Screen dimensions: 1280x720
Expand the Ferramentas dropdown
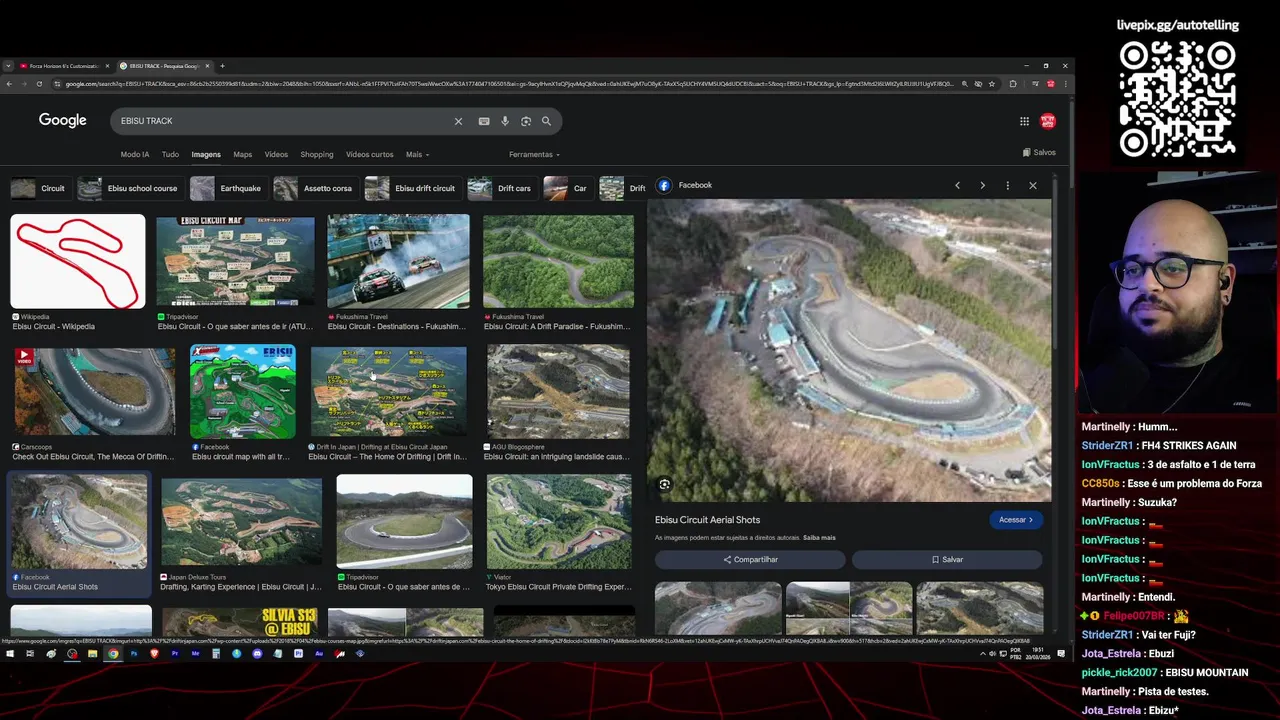coord(534,155)
